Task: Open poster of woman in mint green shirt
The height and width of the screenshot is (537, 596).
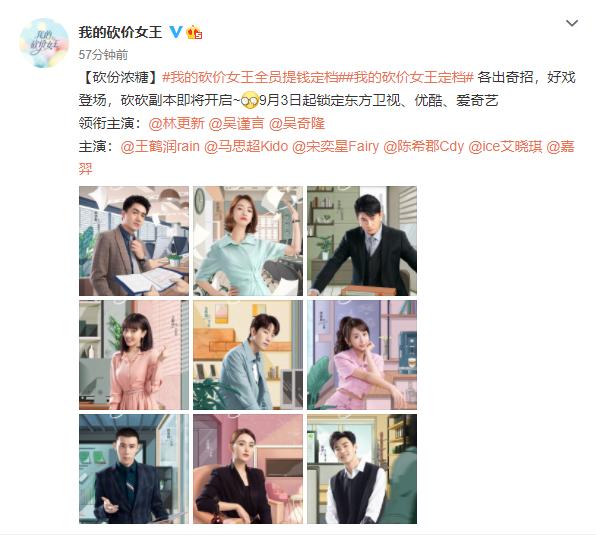Action: coord(248,241)
